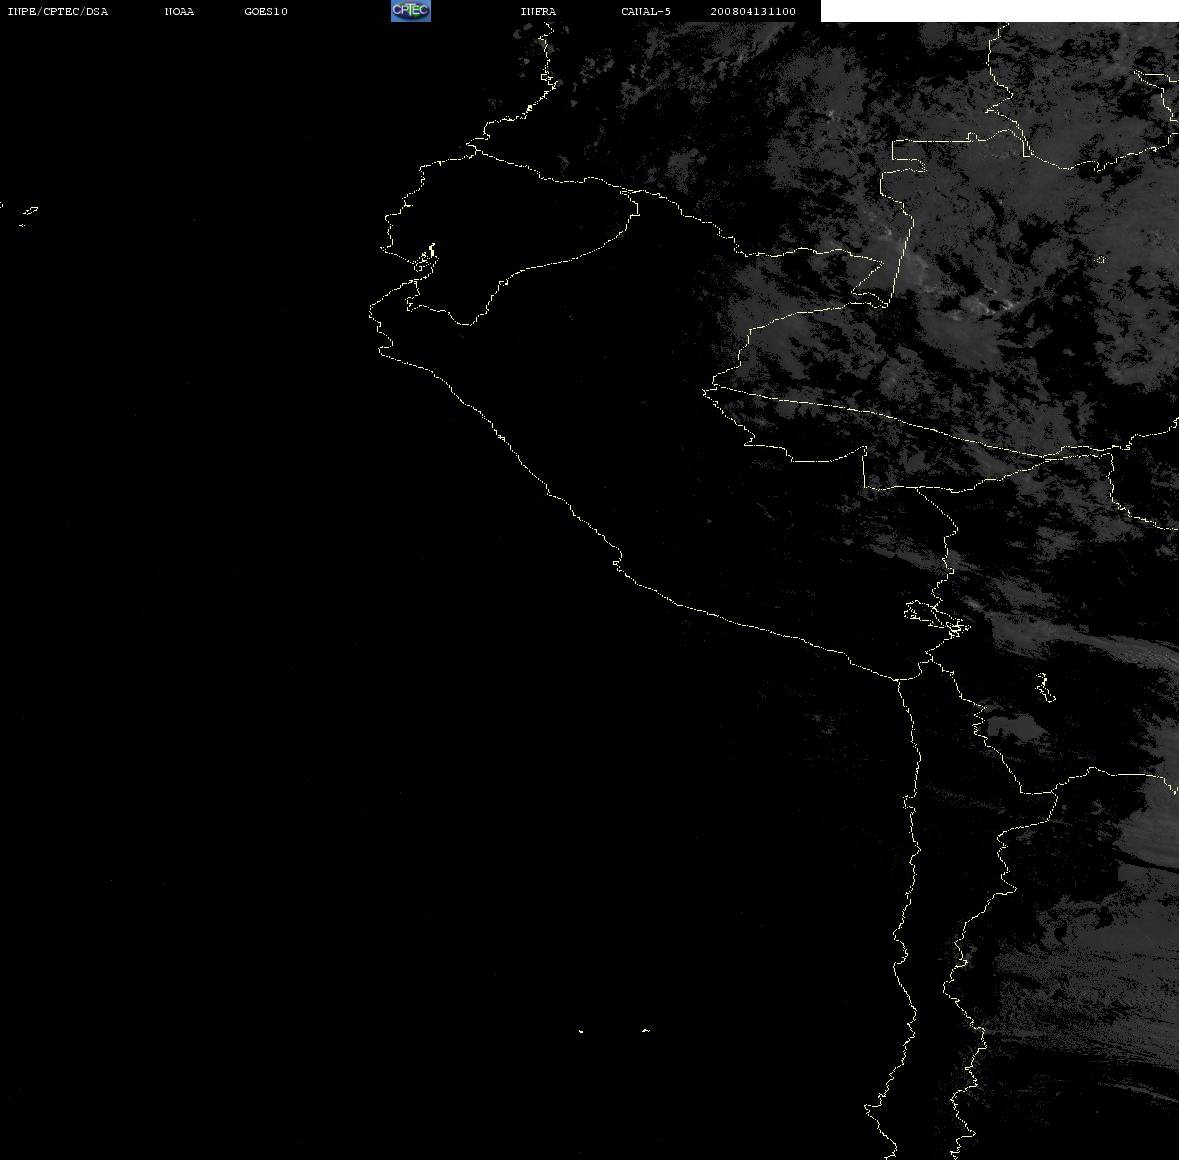Image resolution: width=1179 pixels, height=1160 pixels.
Task: Select the INPE/CPTEC/DSA header text
Action: 57,11
